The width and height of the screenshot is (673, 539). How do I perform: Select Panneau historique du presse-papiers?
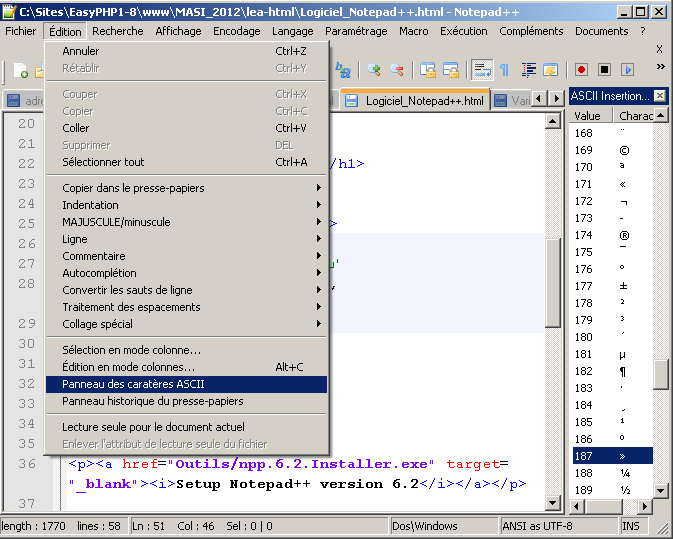click(x=186, y=401)
